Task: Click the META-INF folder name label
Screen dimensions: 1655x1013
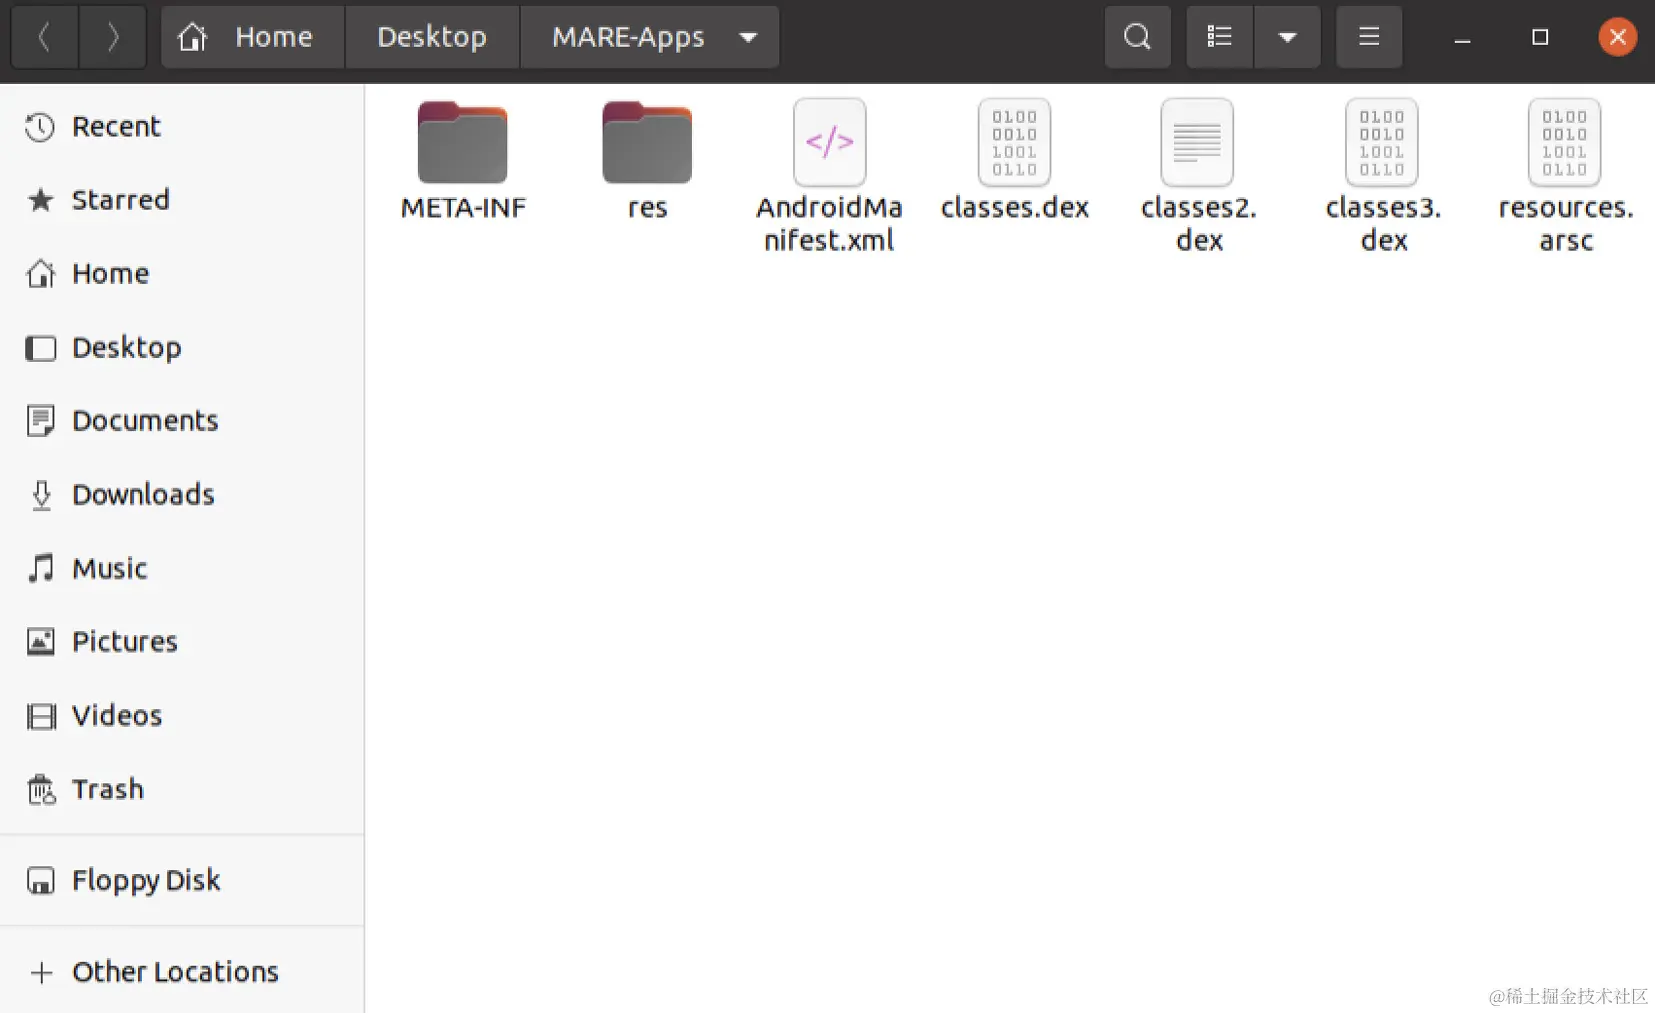Action: point(463,208)
